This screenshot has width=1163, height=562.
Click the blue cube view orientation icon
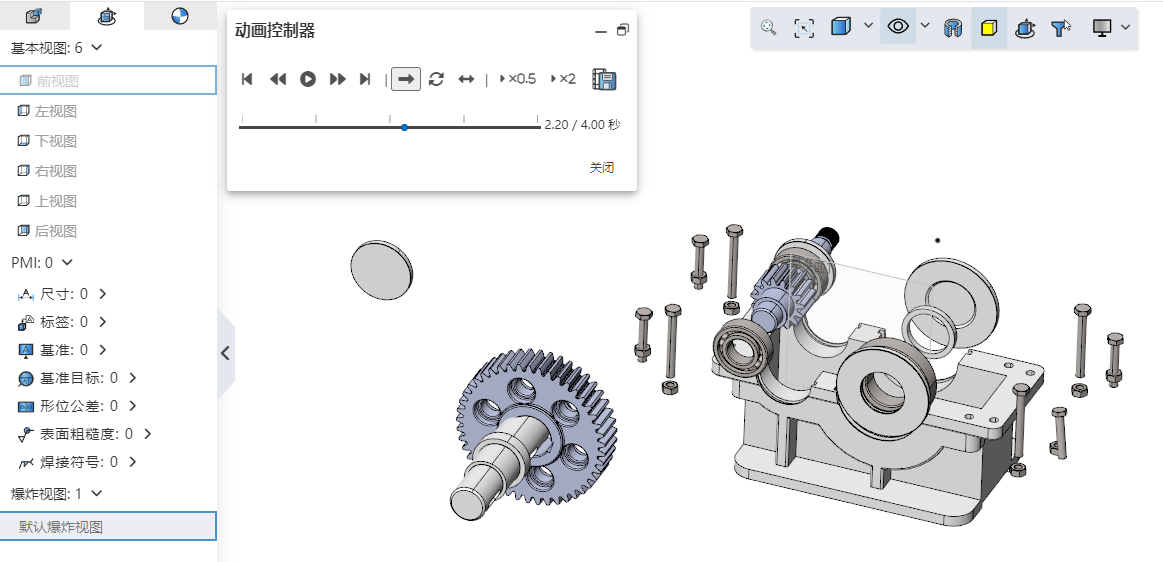click(x=840, y=27)
